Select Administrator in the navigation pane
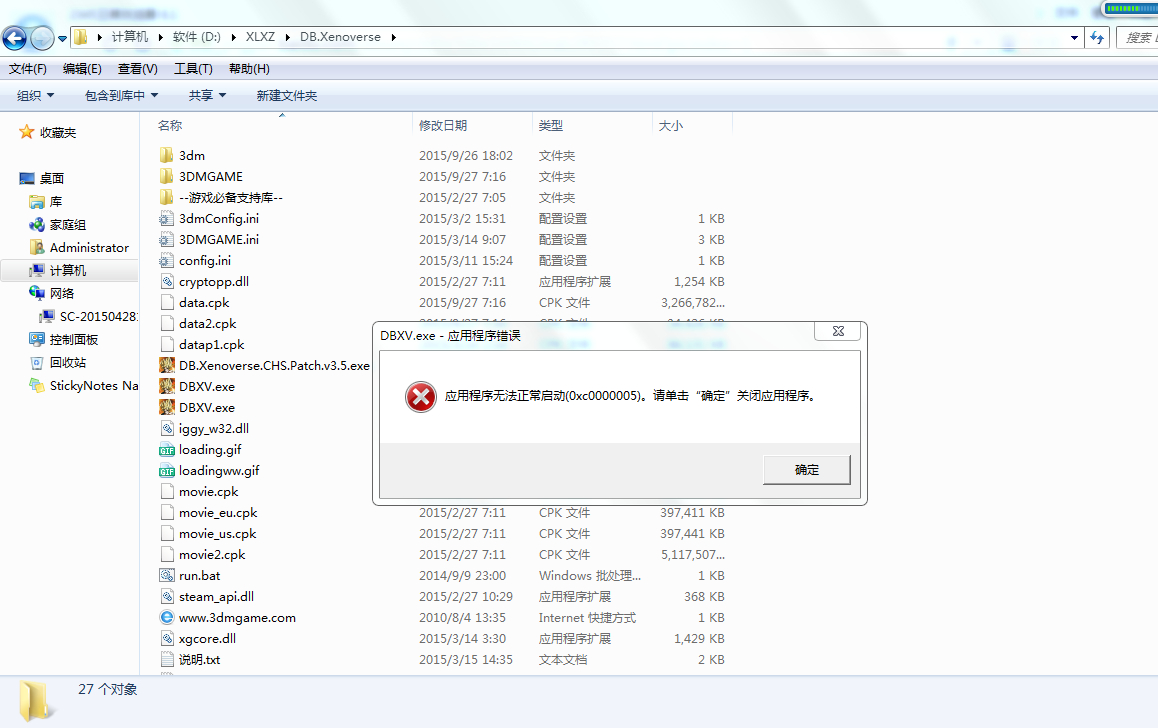 89,247
